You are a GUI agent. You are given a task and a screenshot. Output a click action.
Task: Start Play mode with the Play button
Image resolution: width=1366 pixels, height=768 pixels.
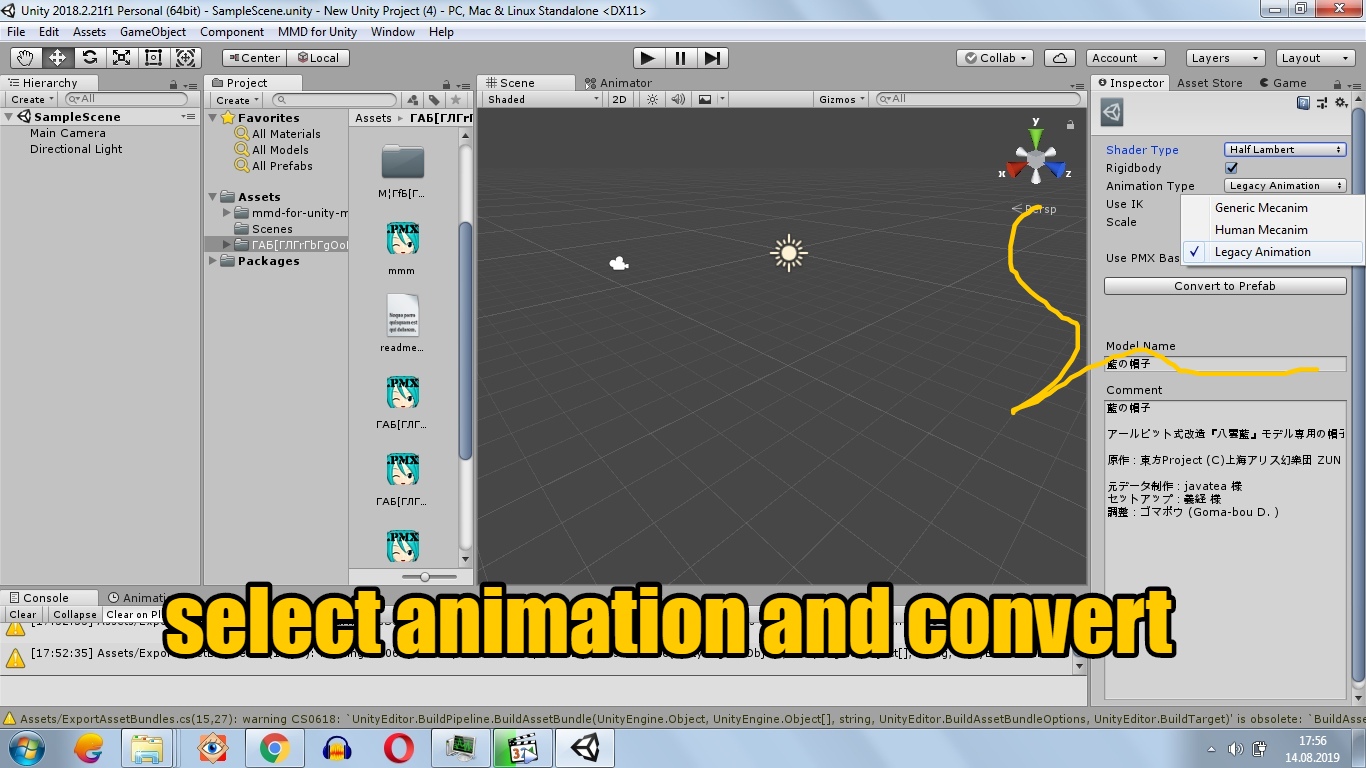(648, 58)
